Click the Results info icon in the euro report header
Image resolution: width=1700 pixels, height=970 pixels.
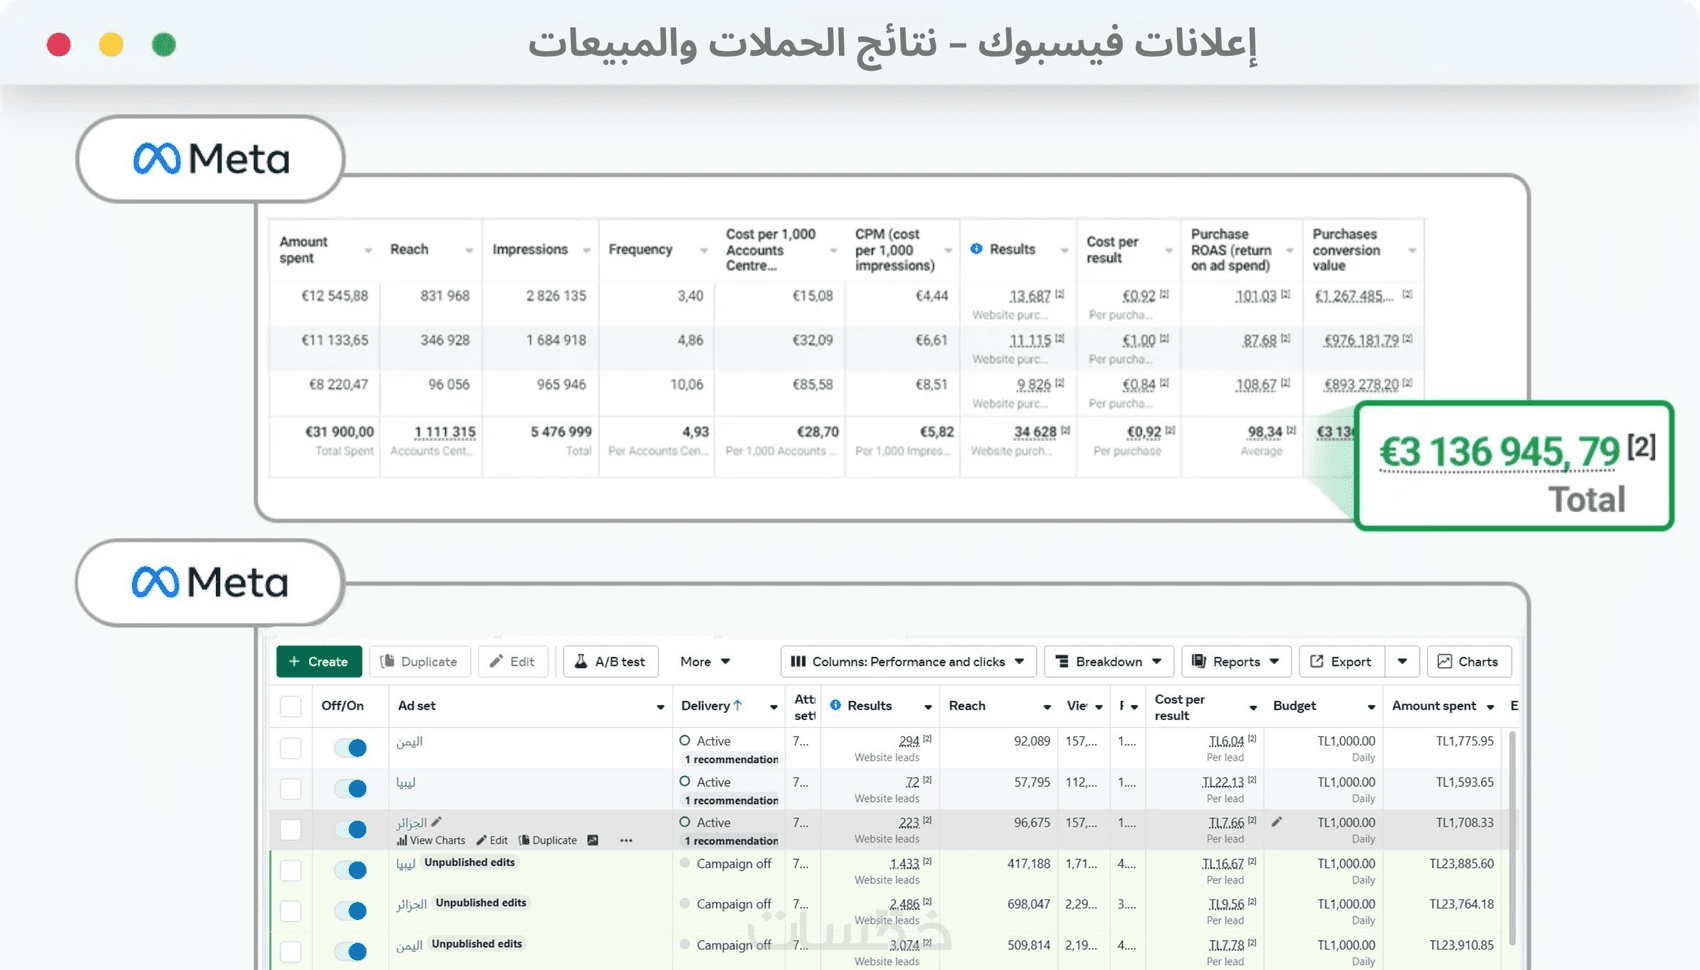tap(976, 249)
